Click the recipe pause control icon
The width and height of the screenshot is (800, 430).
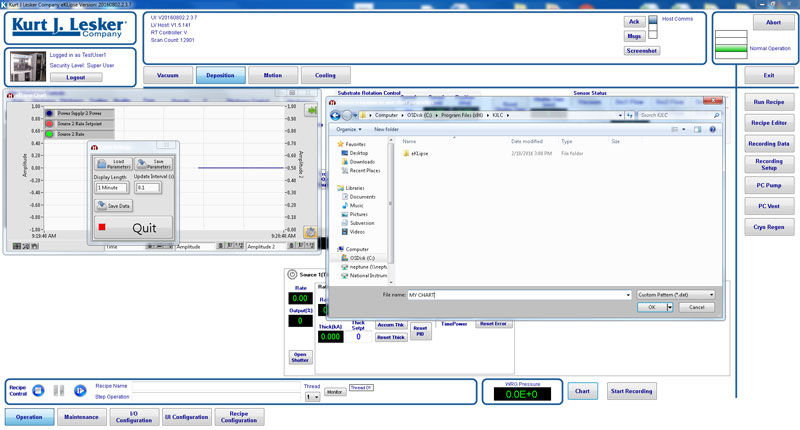[59, 391]
